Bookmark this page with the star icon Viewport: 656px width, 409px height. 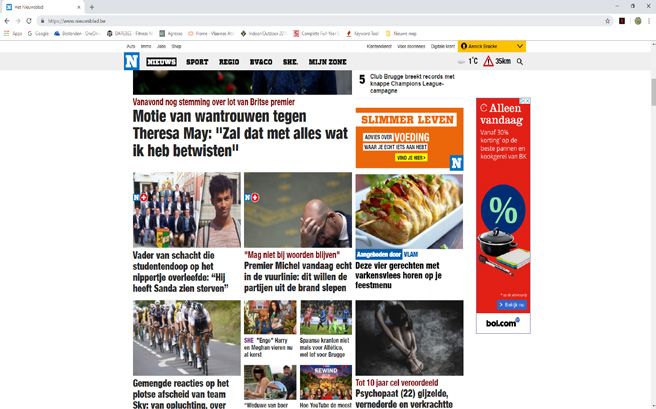[607, 21]
